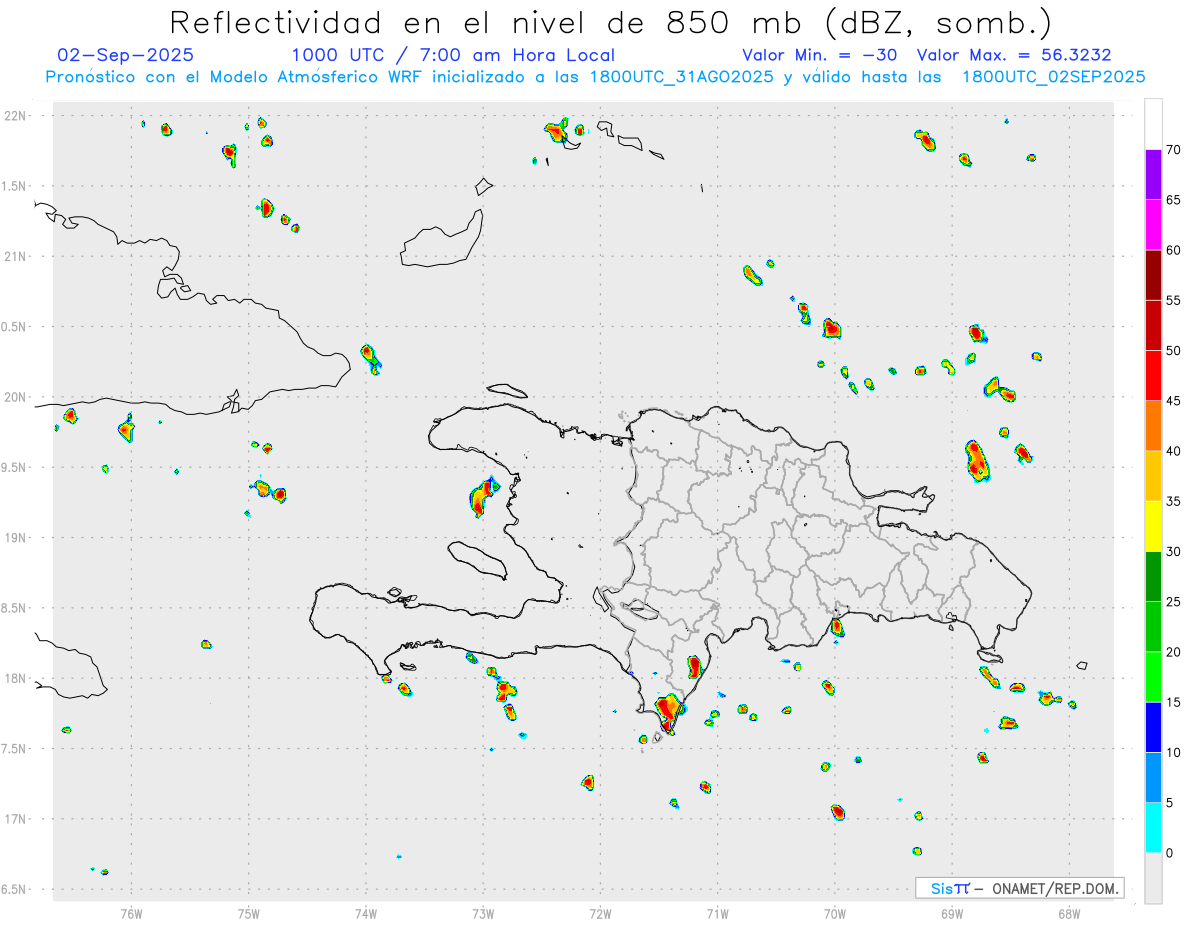Viewport: 1200px width, 927px height.
Task: Click the '20N' latitude axis label
Action: (x=16, y=398)
